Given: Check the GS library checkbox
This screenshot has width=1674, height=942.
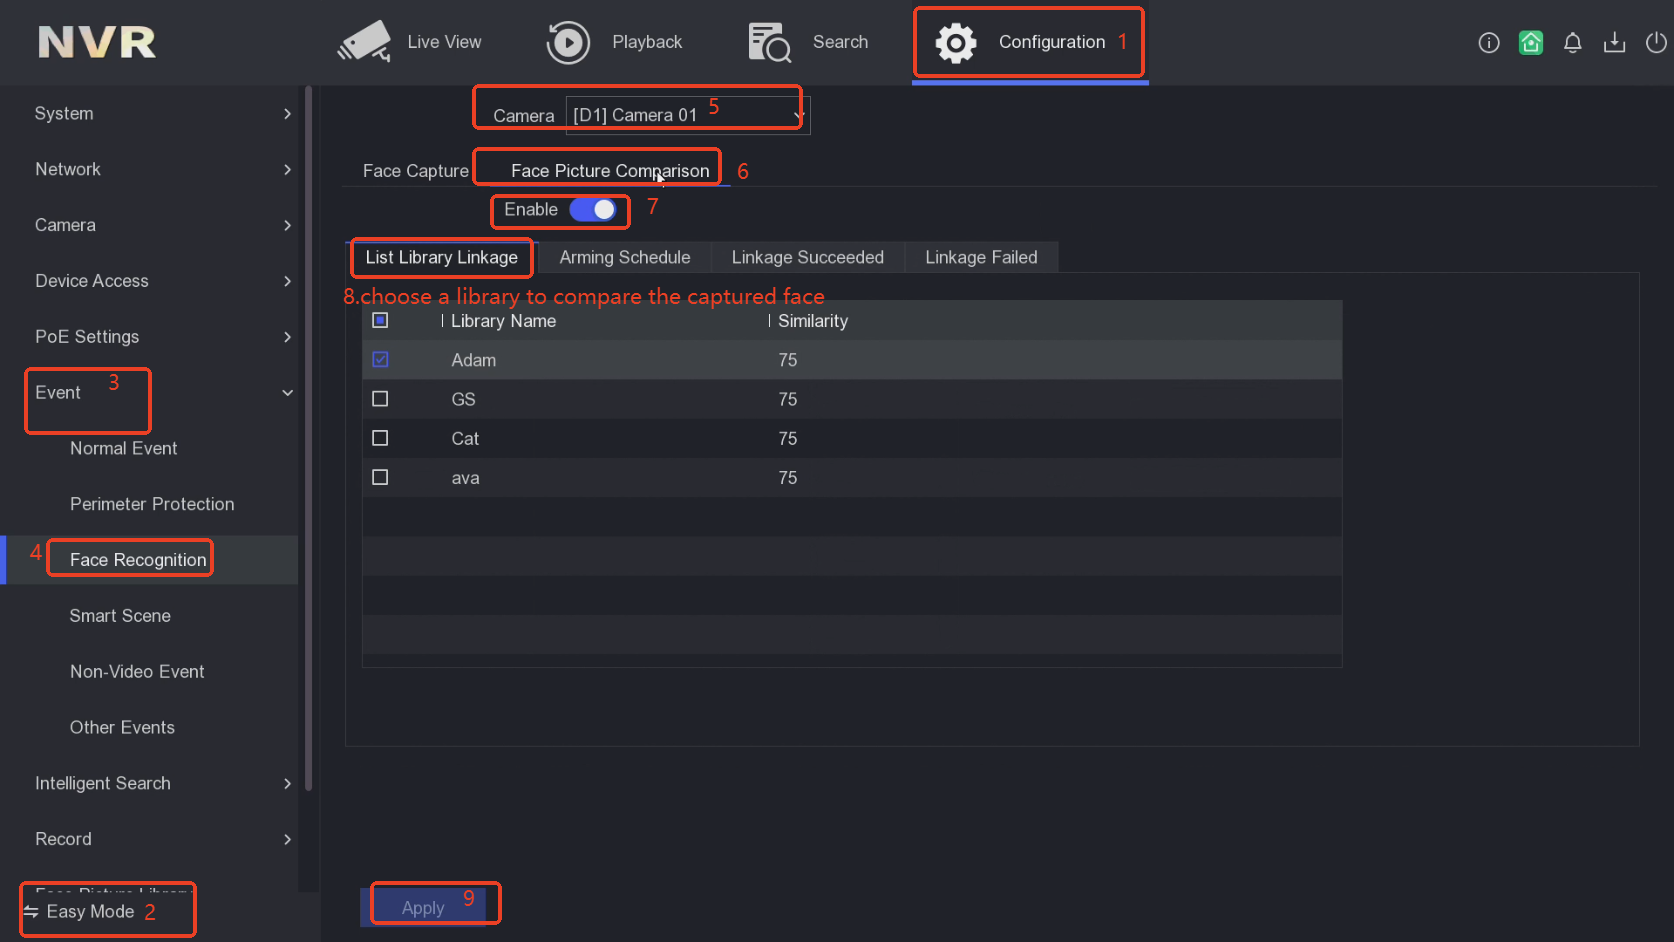Looking at the screenshot, I should pos(380,399).
